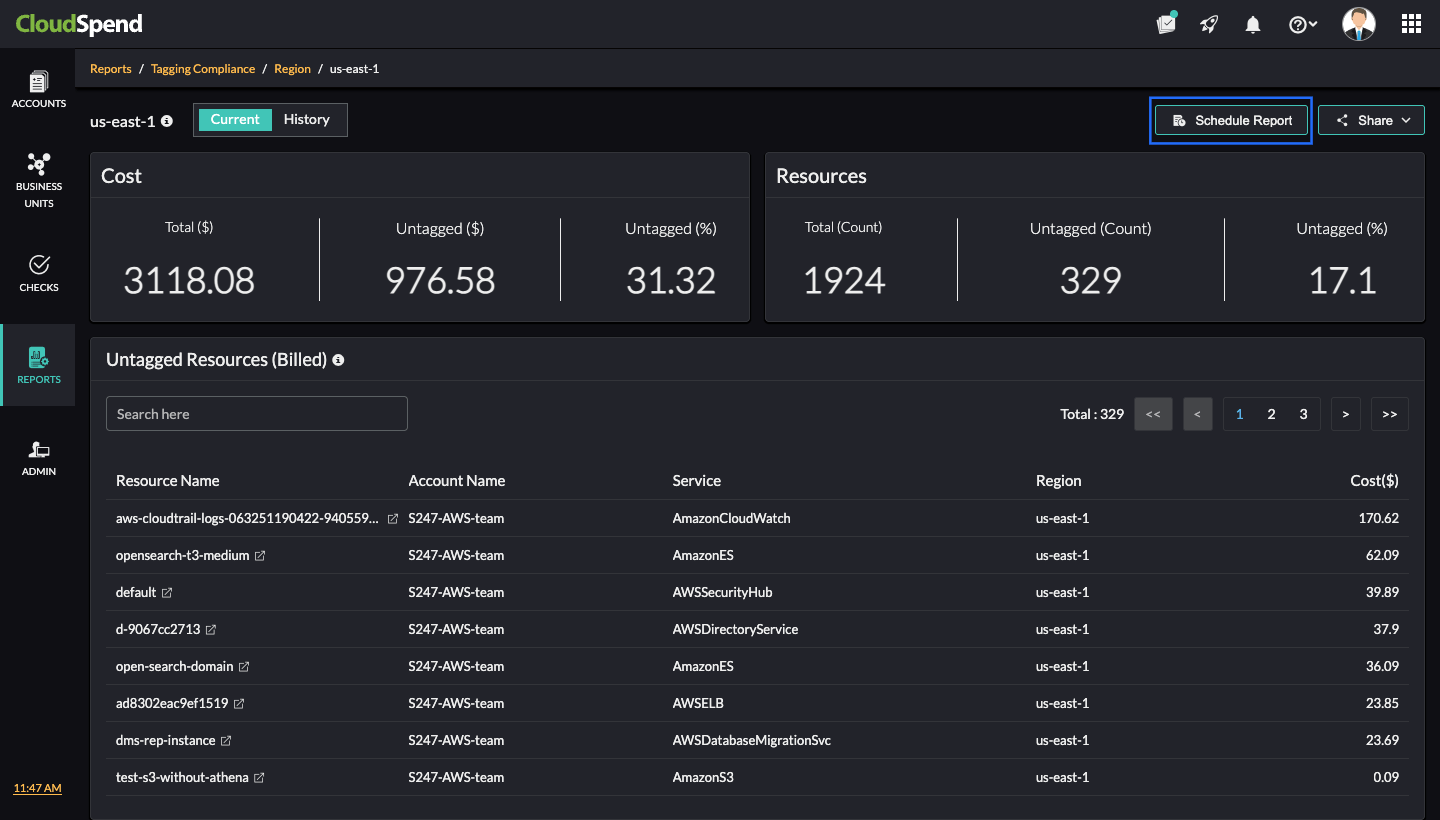
Task: Open notifications via the bell icon
Action: (x=1252, y=23)
